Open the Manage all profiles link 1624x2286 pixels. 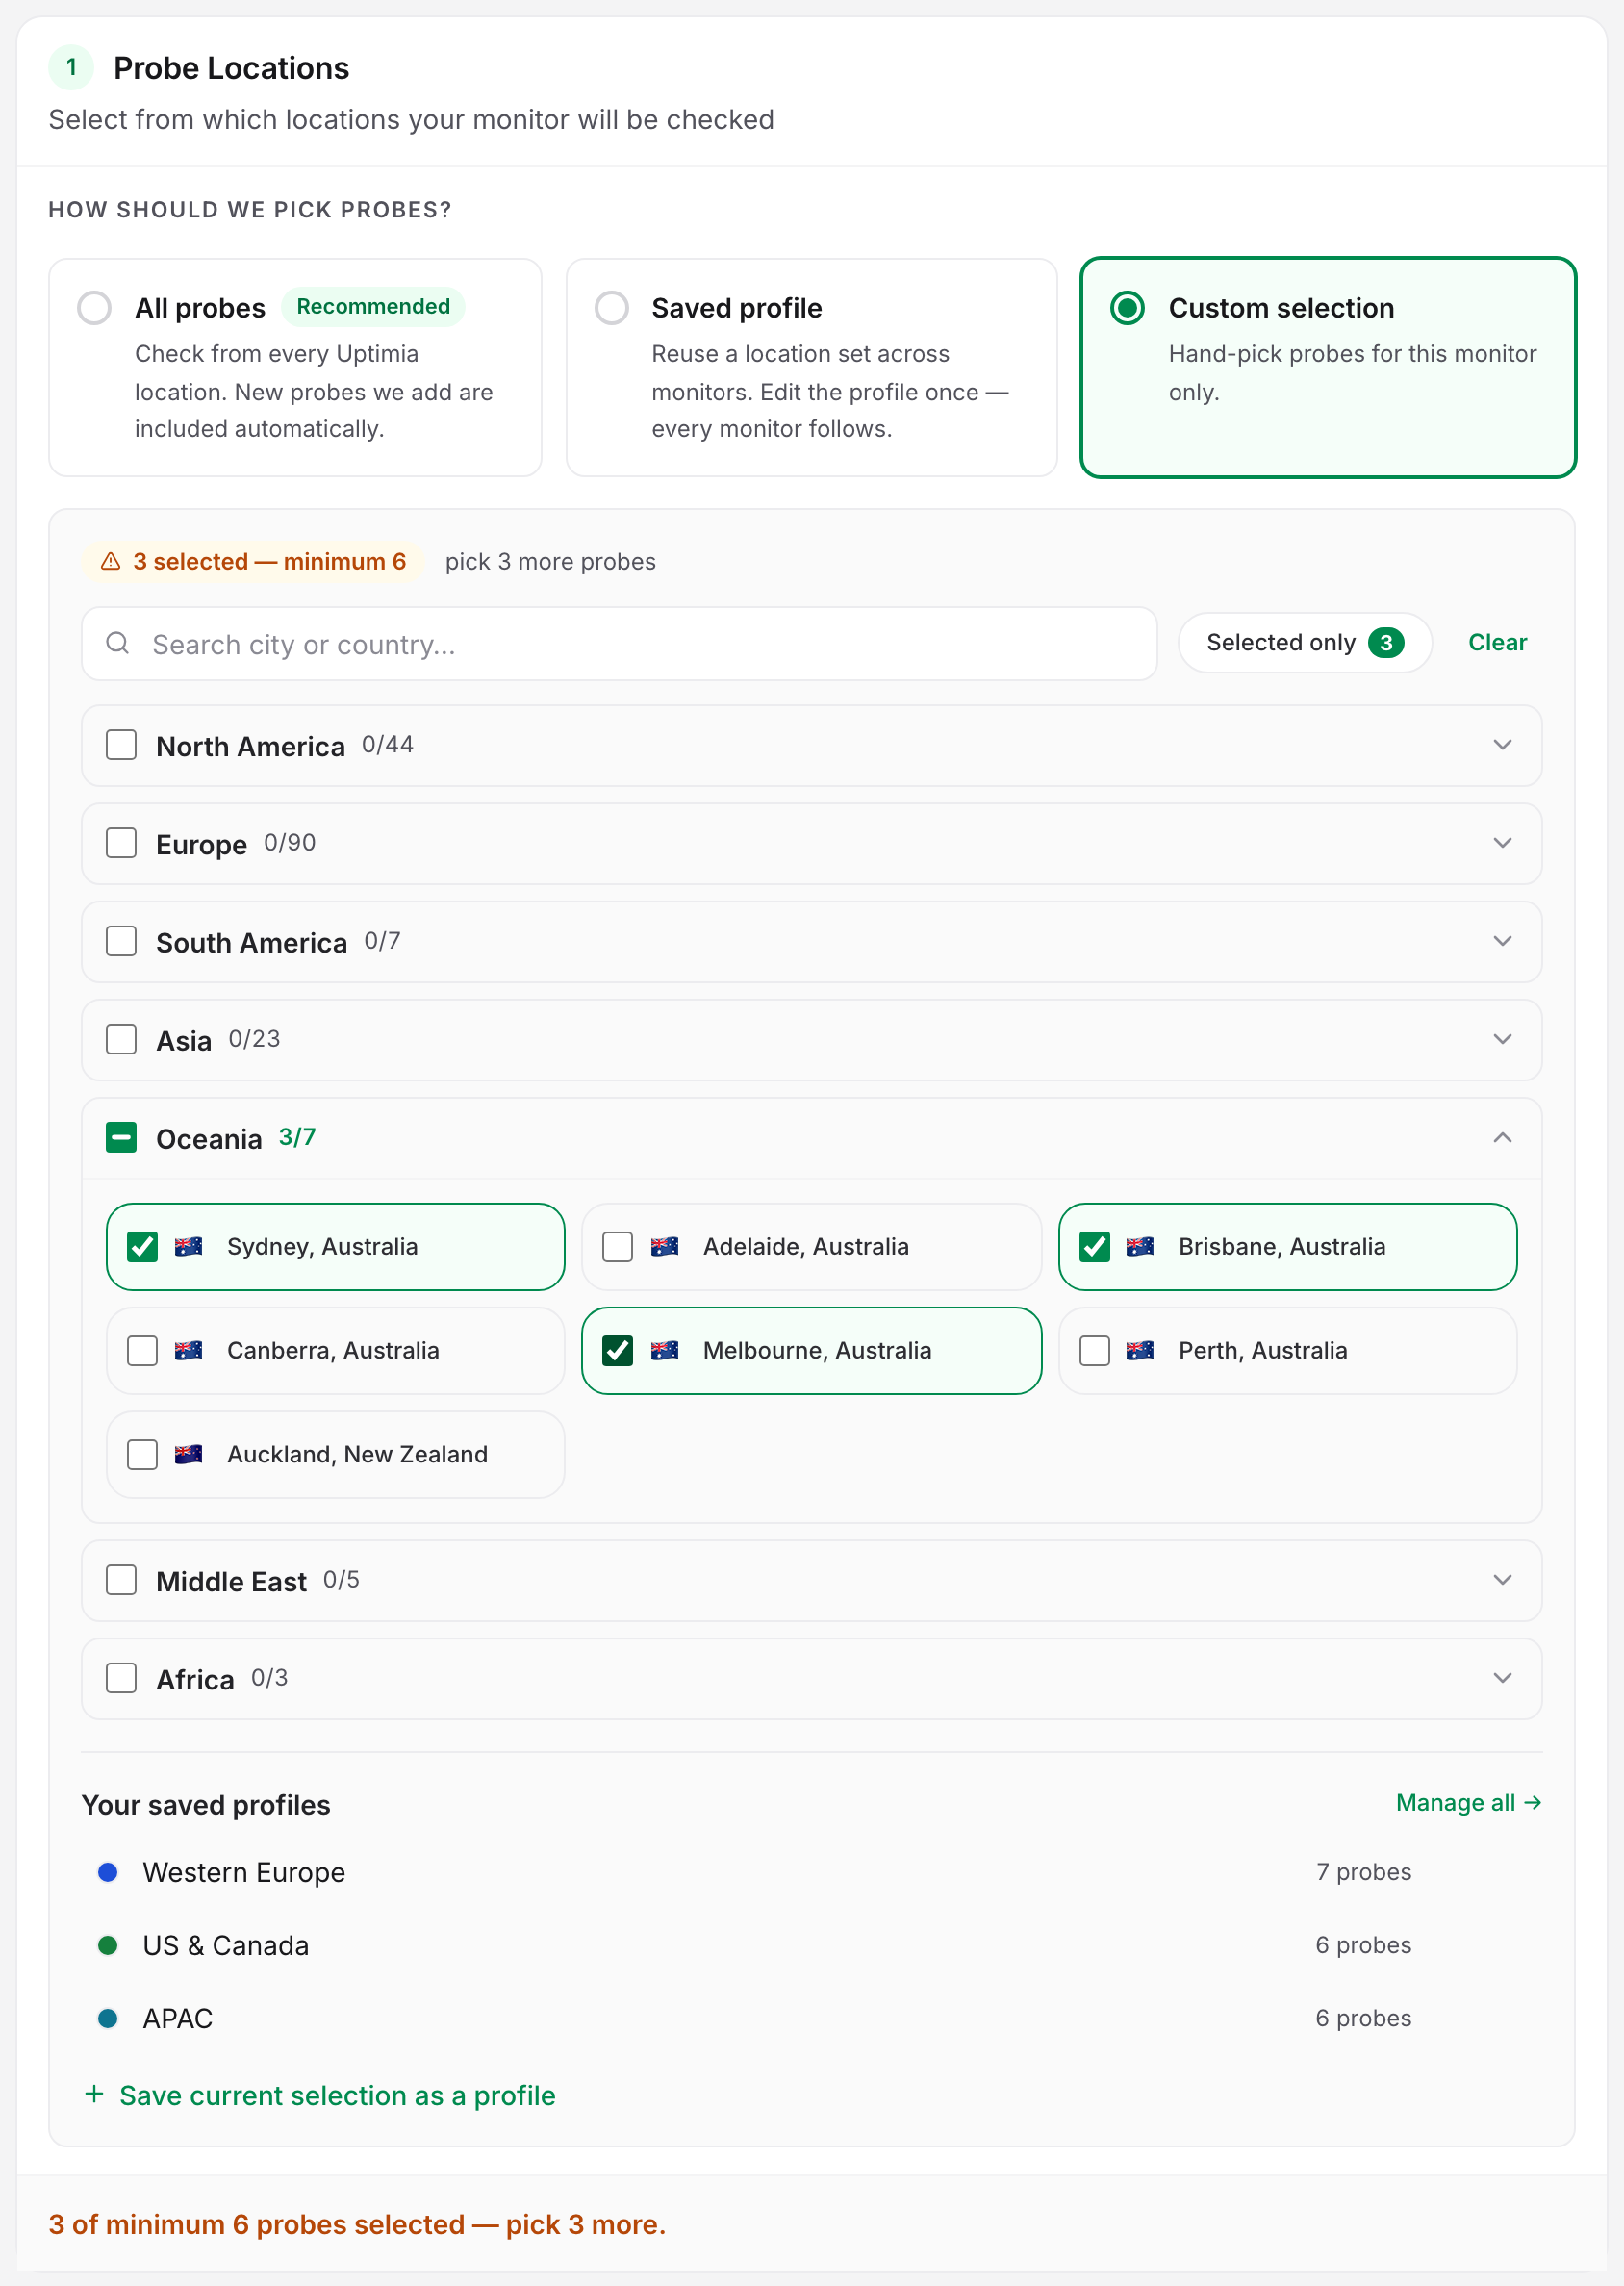pos(1468,1802)
